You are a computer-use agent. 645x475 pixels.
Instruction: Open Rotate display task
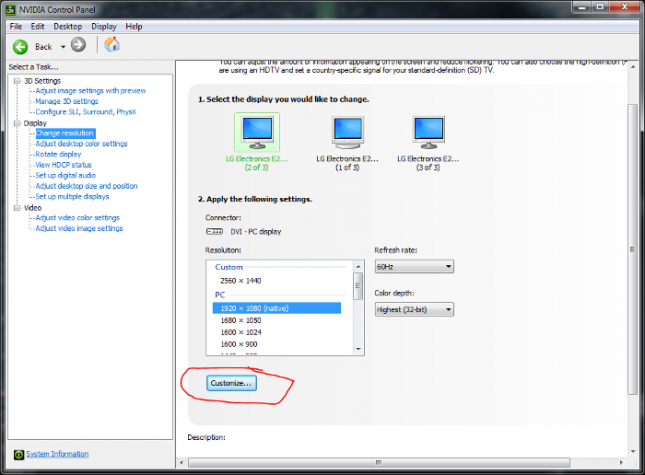click(x=58, y=154)
